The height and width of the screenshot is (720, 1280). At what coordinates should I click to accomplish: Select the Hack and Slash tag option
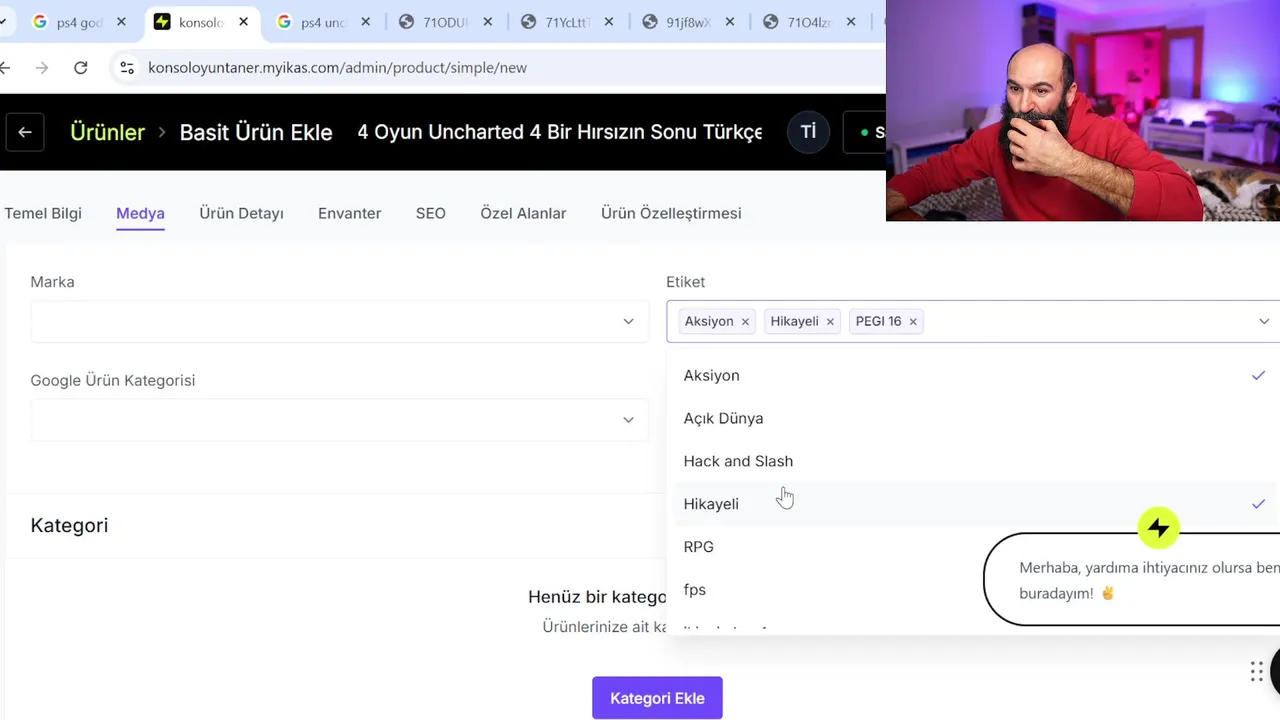click(x=974, y=461)
